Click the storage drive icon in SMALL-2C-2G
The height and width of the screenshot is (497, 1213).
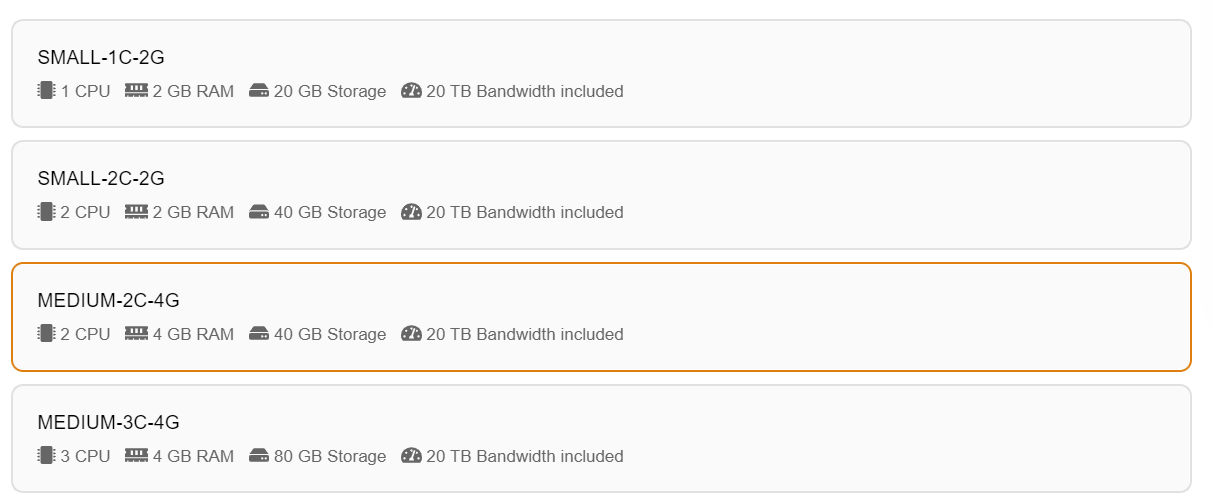[x=259, y=212]
